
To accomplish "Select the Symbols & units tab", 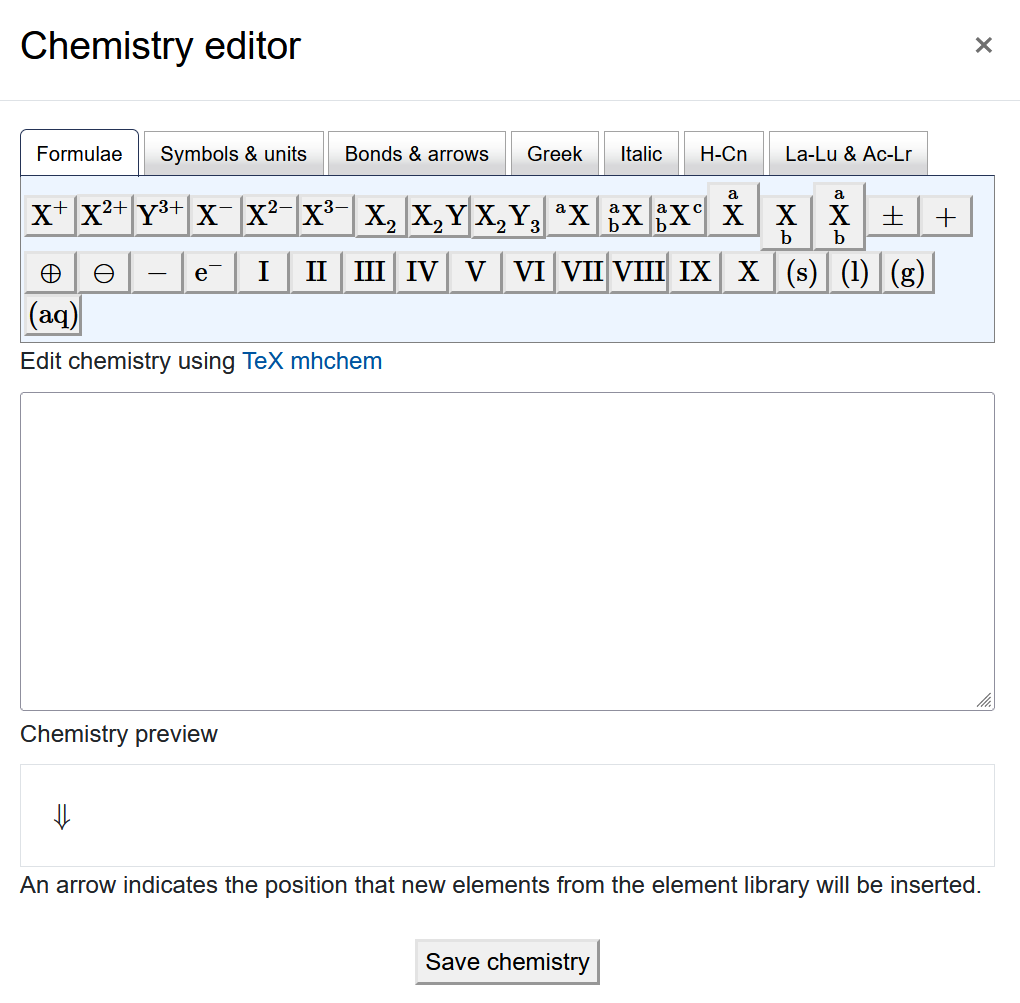I will 233,153.
